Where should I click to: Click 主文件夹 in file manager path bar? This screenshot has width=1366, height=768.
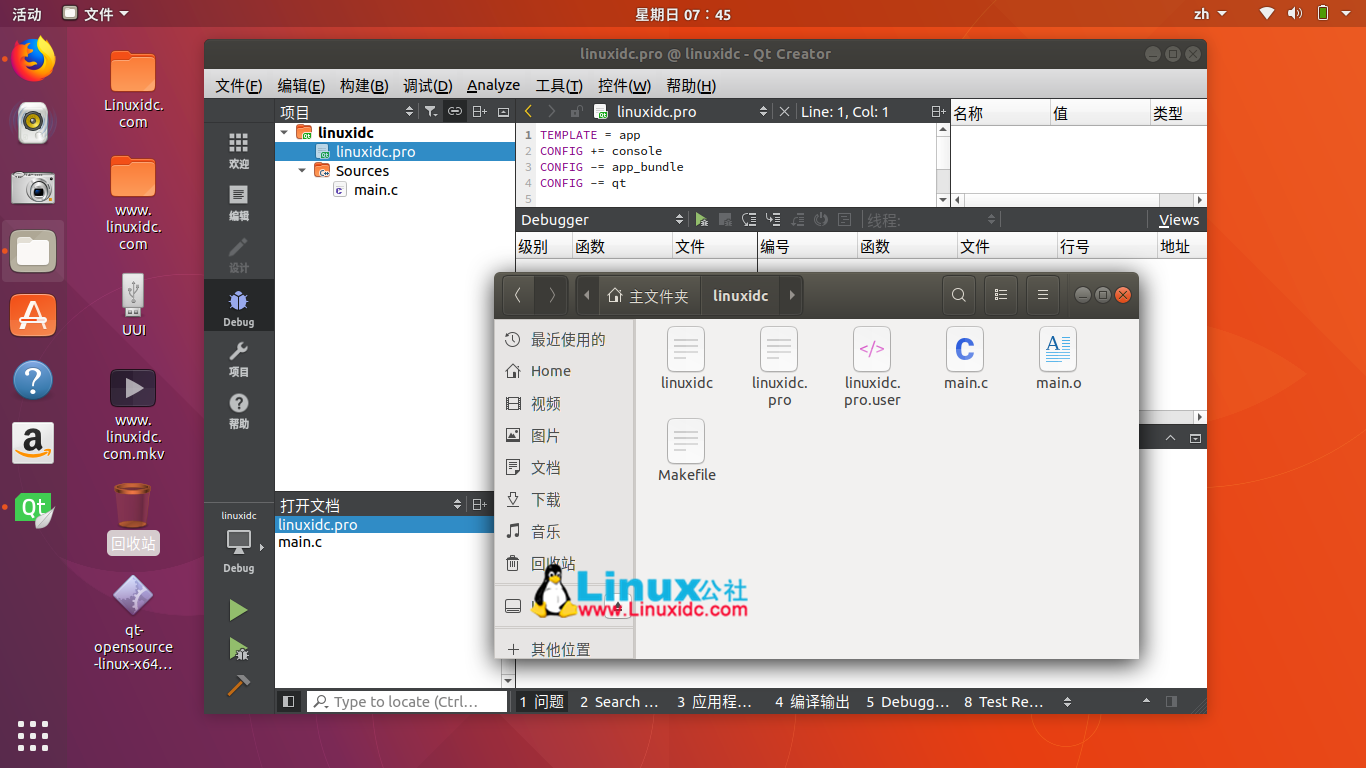tap(649, 296)
